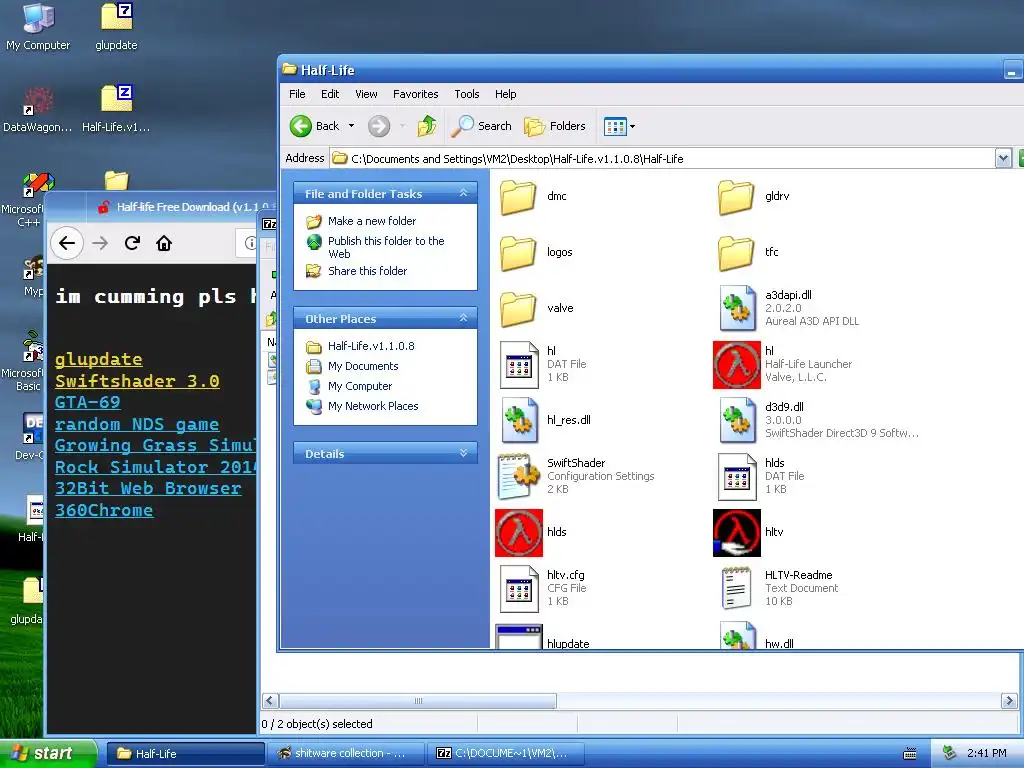Select the d3d9.dll SwiftShader file icon
The height and width of the screenshot is (768, 1024).
tap(737, 421)
